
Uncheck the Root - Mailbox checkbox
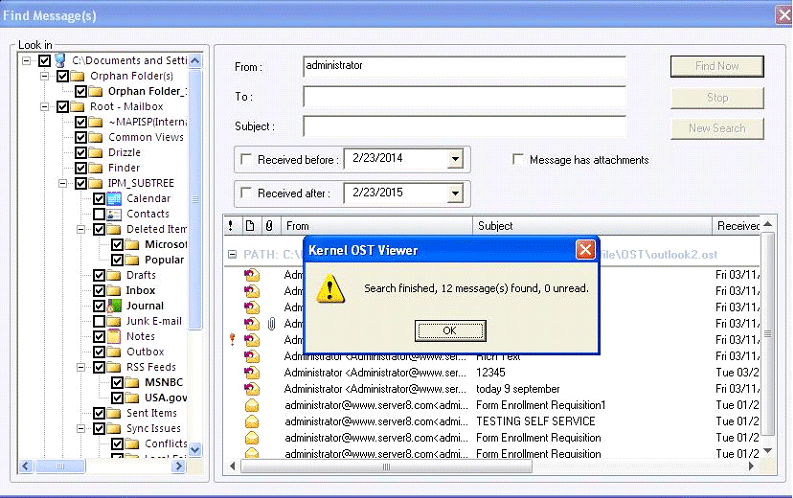63,107
